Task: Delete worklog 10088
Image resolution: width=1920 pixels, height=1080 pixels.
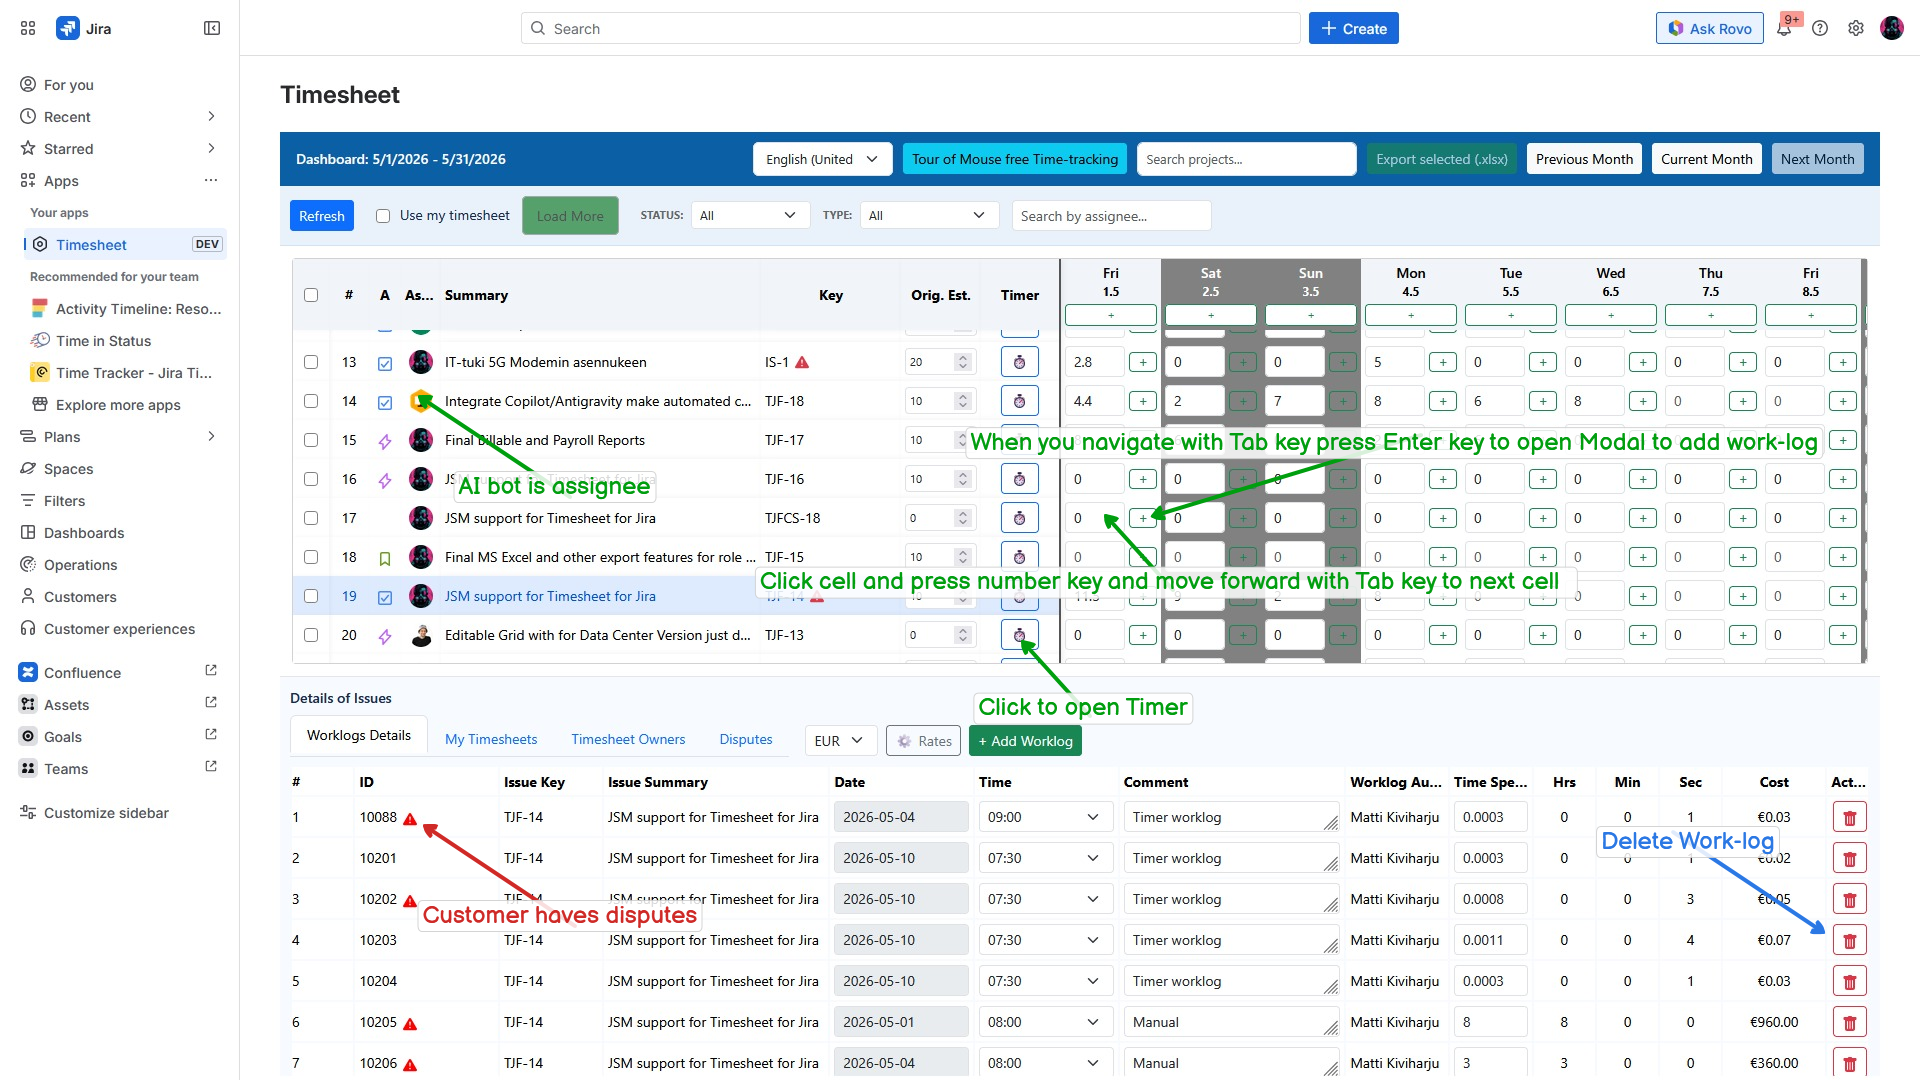Action: [x=1850, y=818]
